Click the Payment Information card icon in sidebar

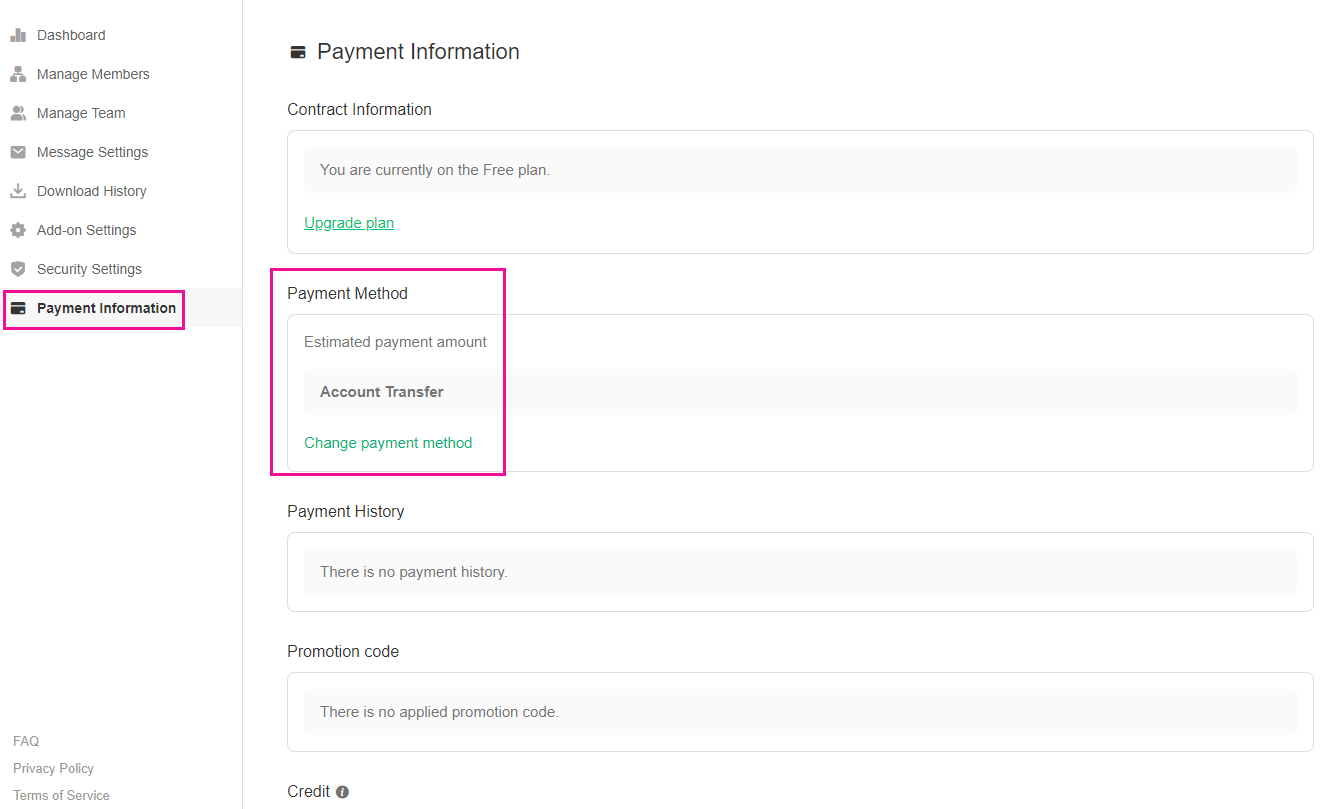tap(18, 308)
